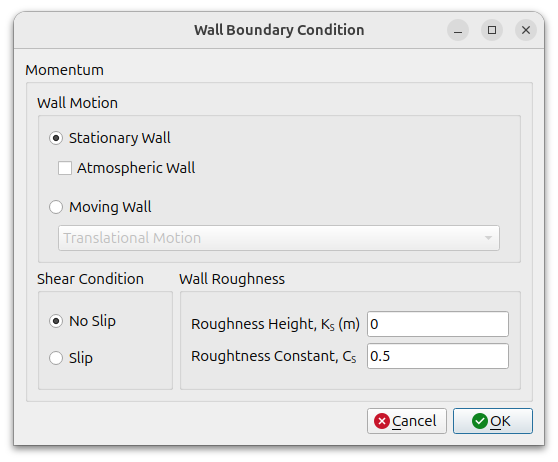
Task: Click the red X icon on Cancel
Action: [x=382, y=421]
